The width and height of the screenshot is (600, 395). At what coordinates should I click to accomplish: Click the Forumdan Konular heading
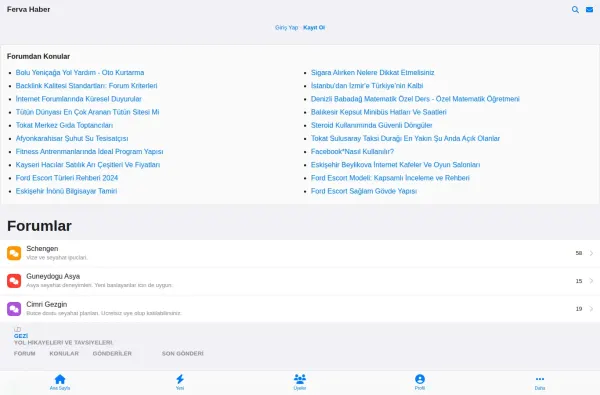point(38,56)
